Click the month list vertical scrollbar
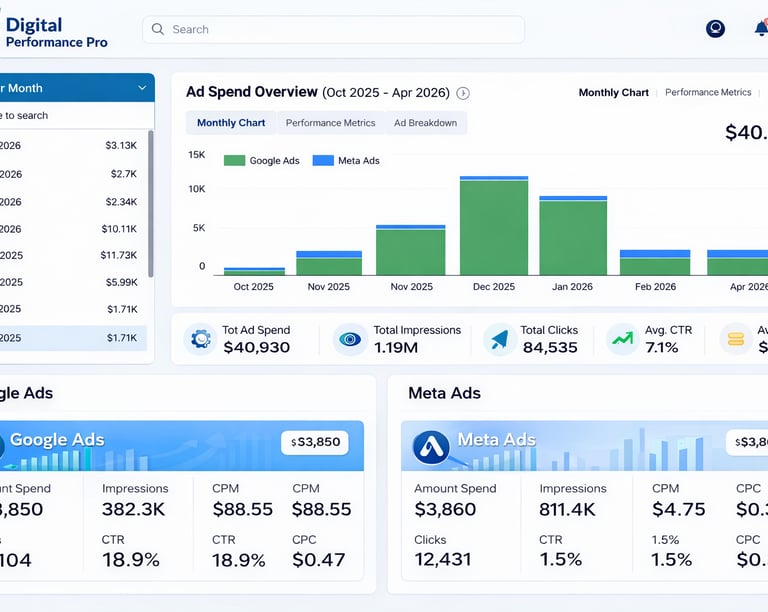768x612 pixels. [x=151, y=204]
